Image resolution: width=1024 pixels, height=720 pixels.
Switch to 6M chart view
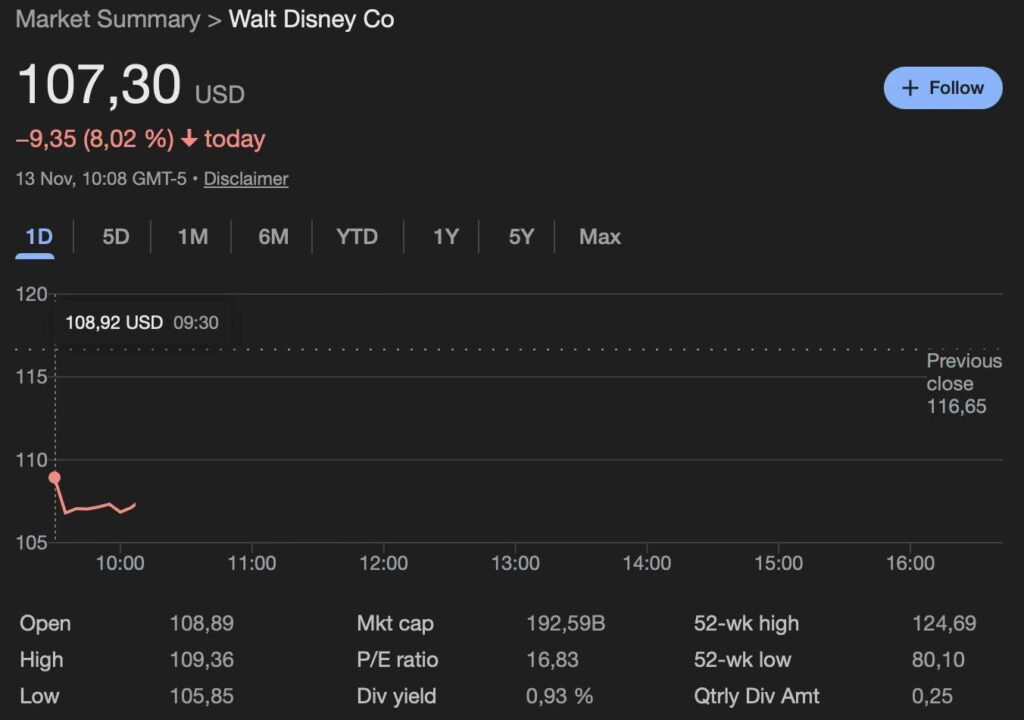click(x=273, y=237)
